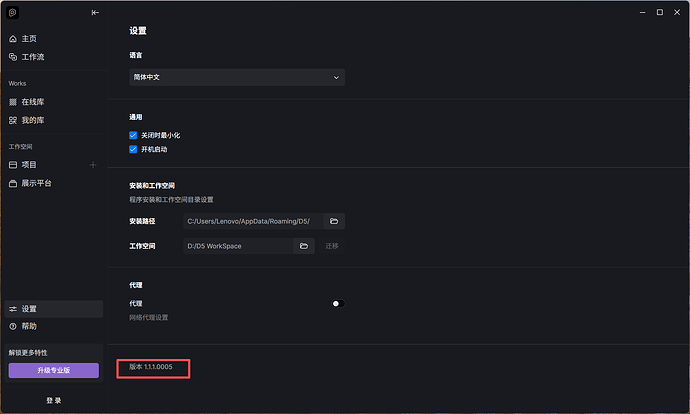The width and height of the screenshot is (690, 414).
Task: Open the 项目 projects section
Action: coord(29,164)
